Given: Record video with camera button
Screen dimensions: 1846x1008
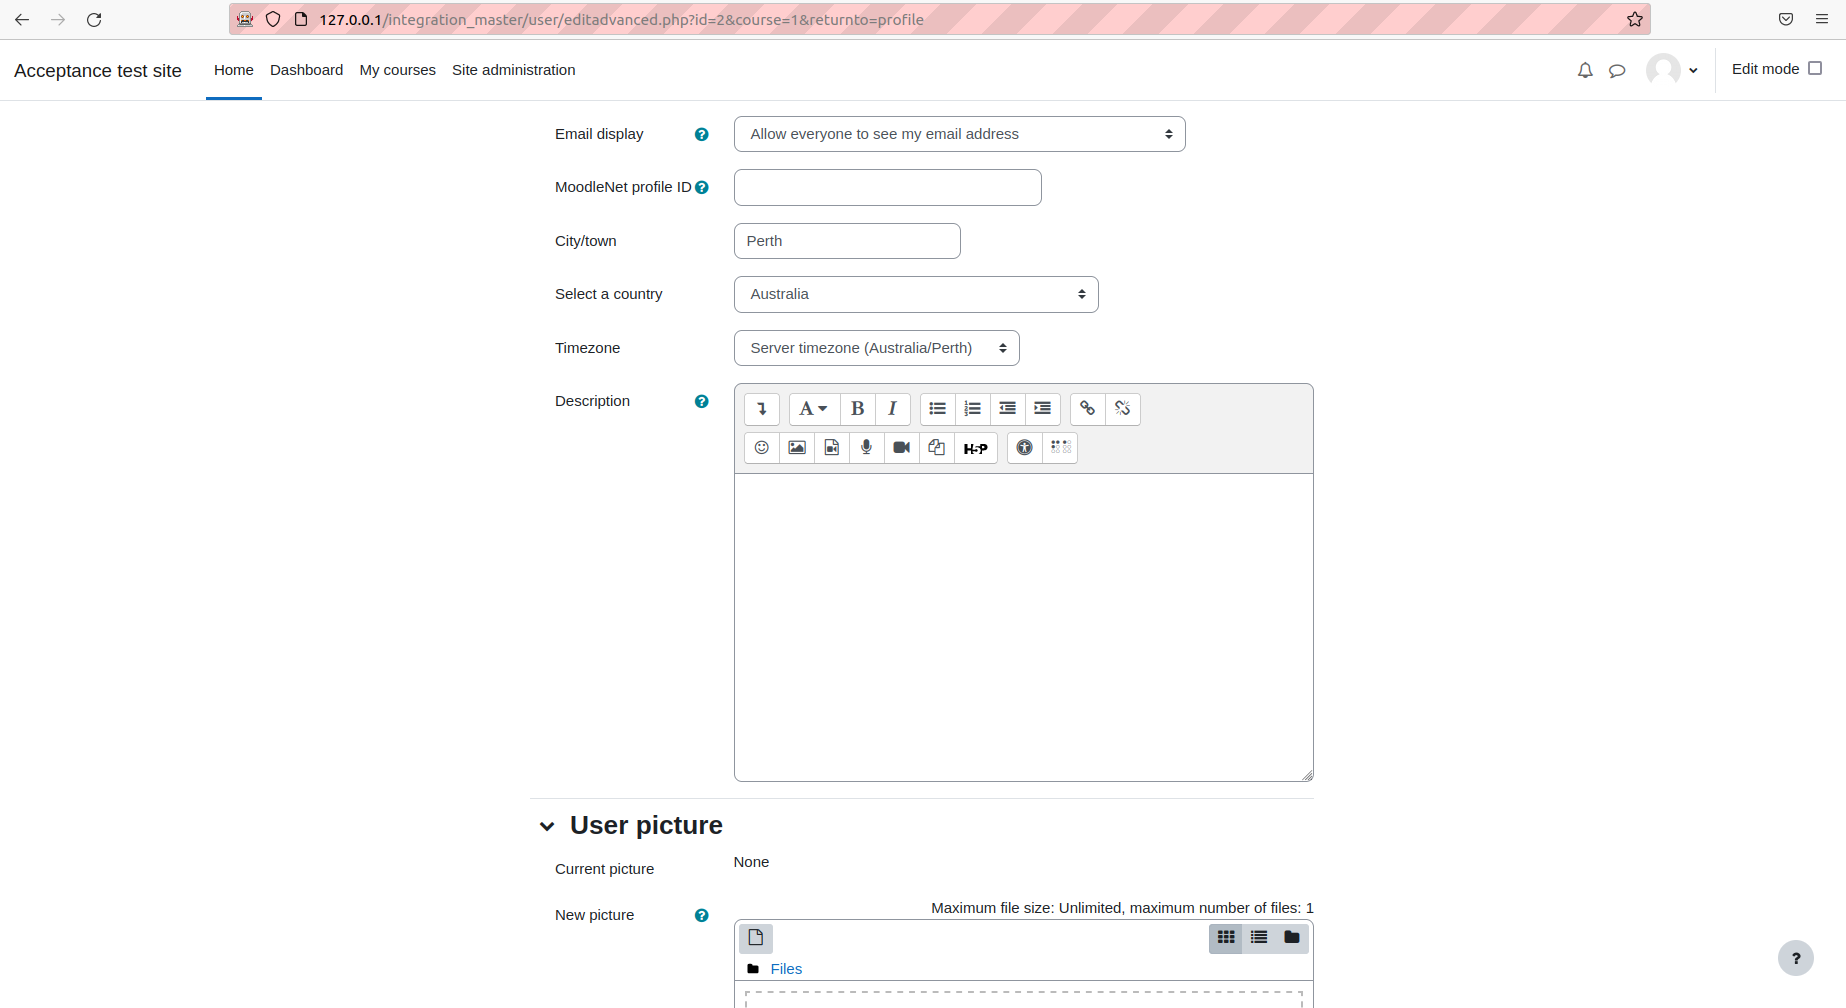Looking at the screenshot, I should [902, 448].
